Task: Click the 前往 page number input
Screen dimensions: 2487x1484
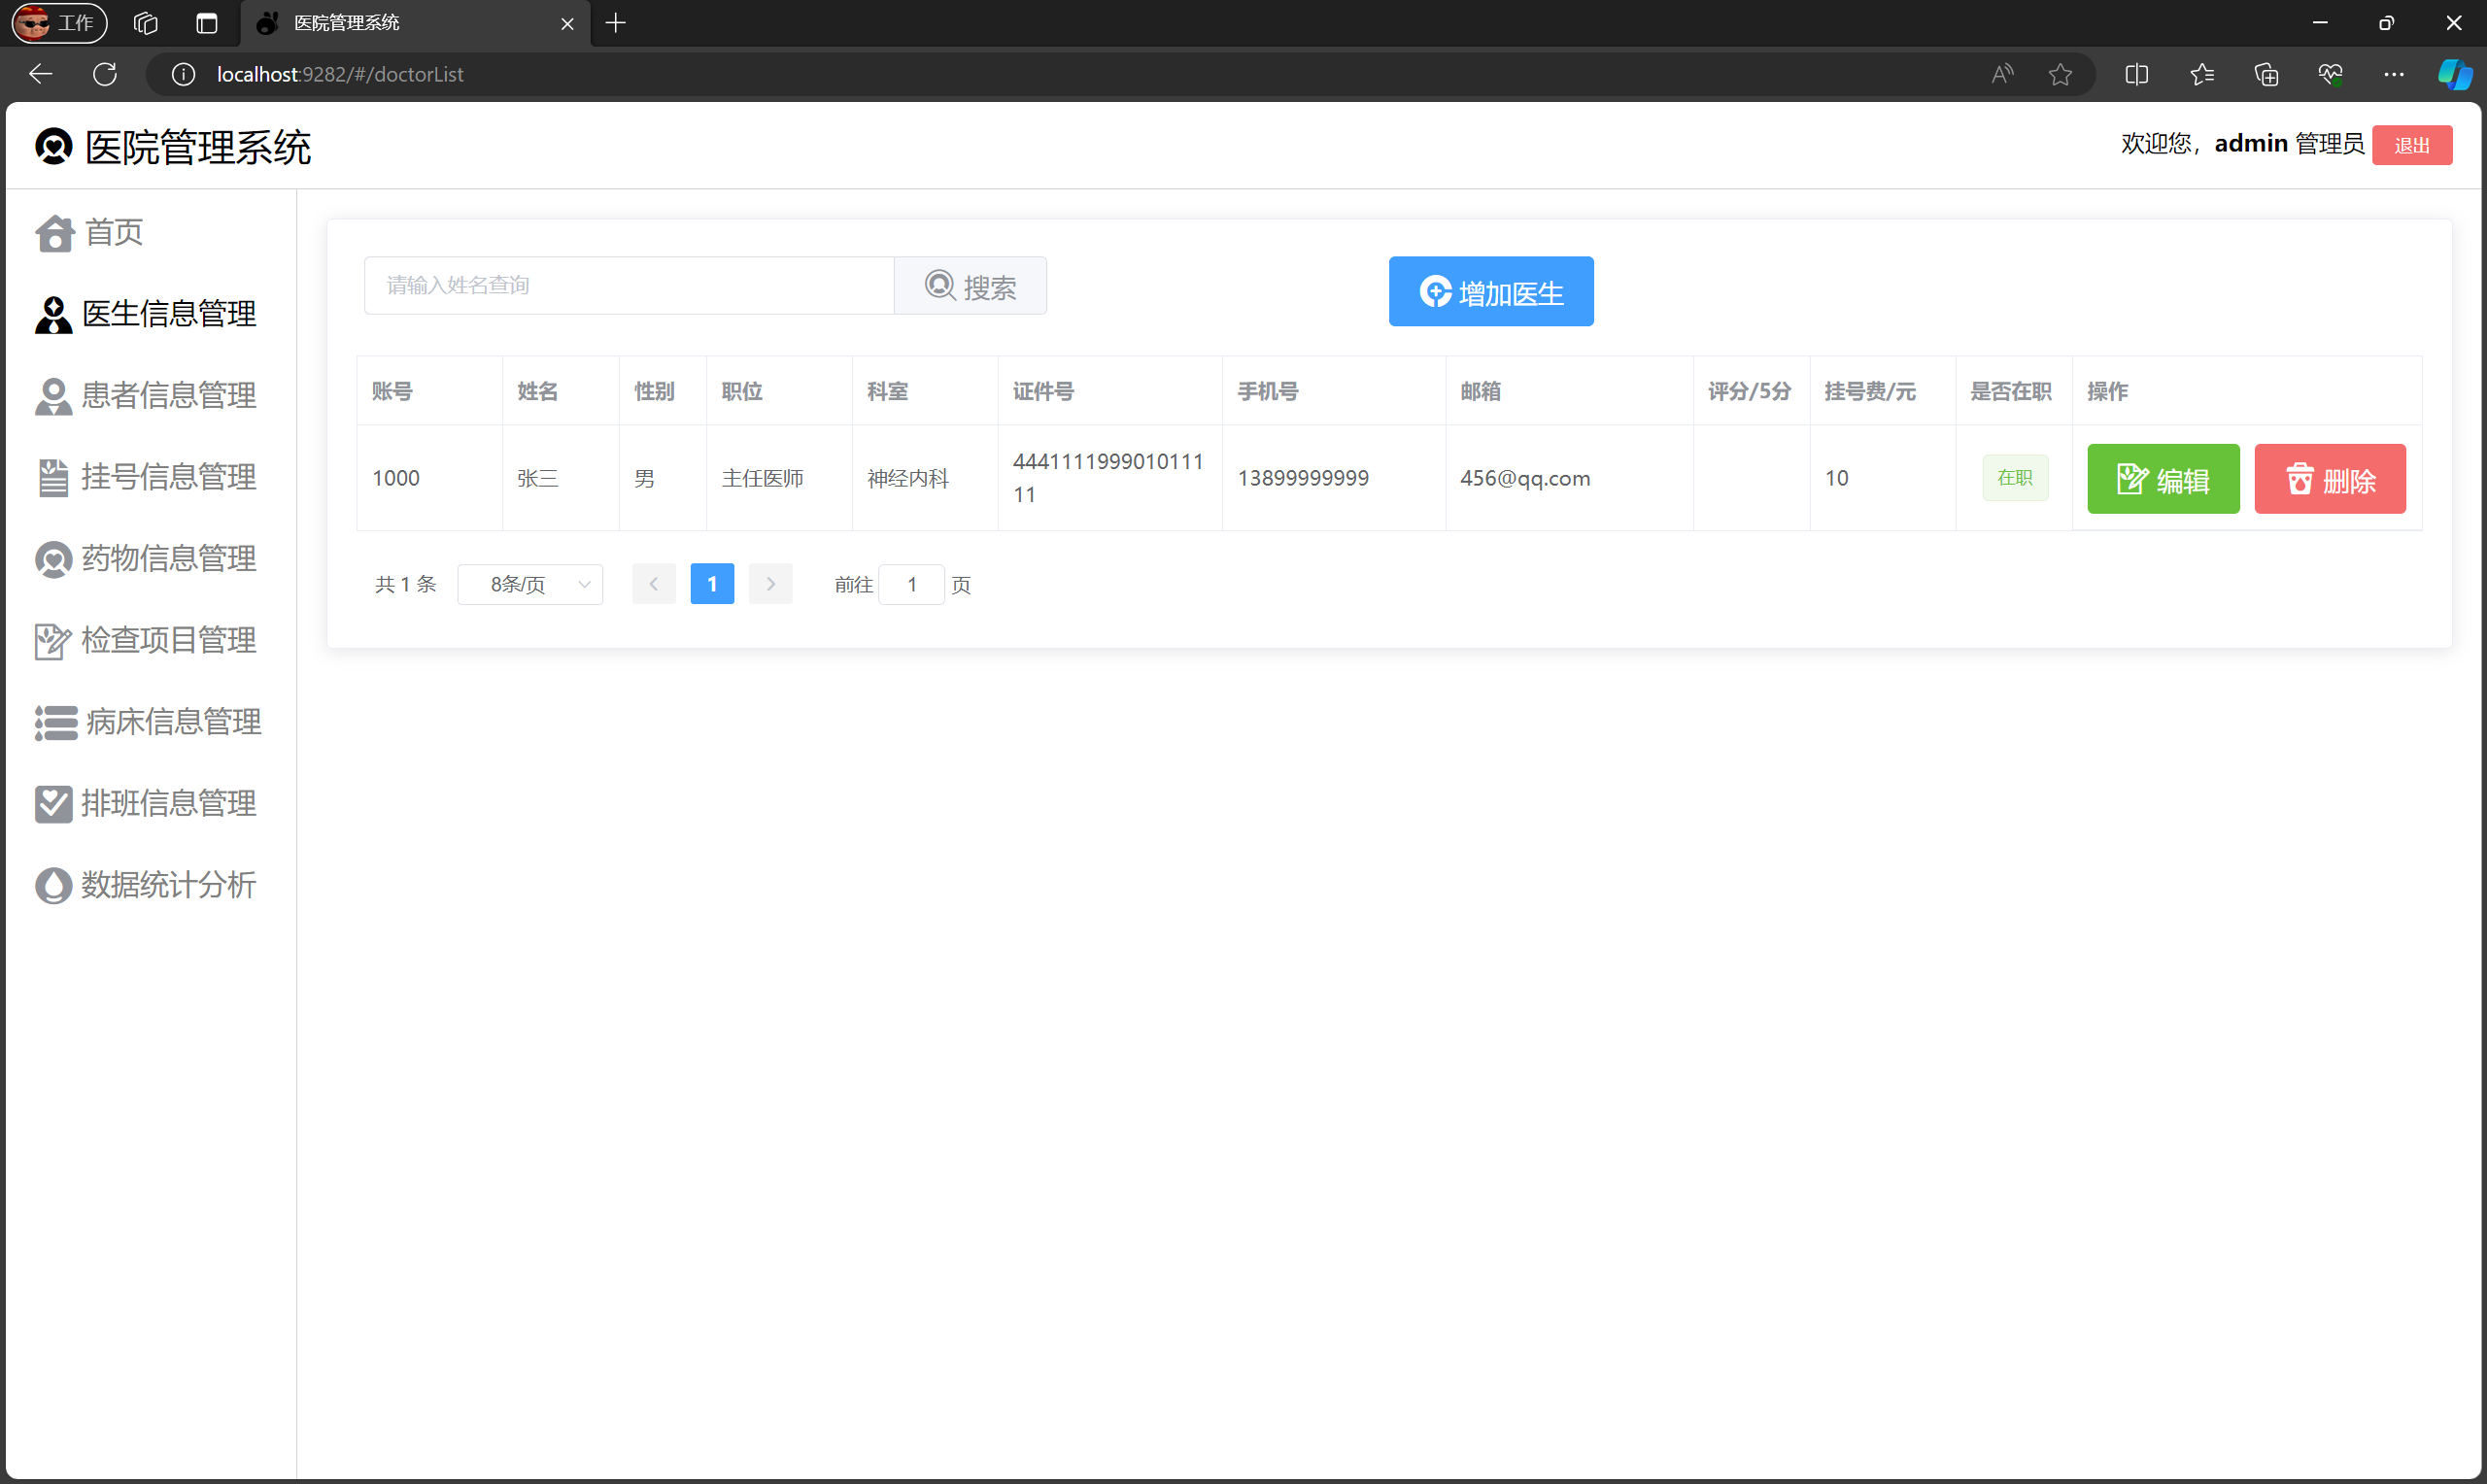Action: pos(911,585)
